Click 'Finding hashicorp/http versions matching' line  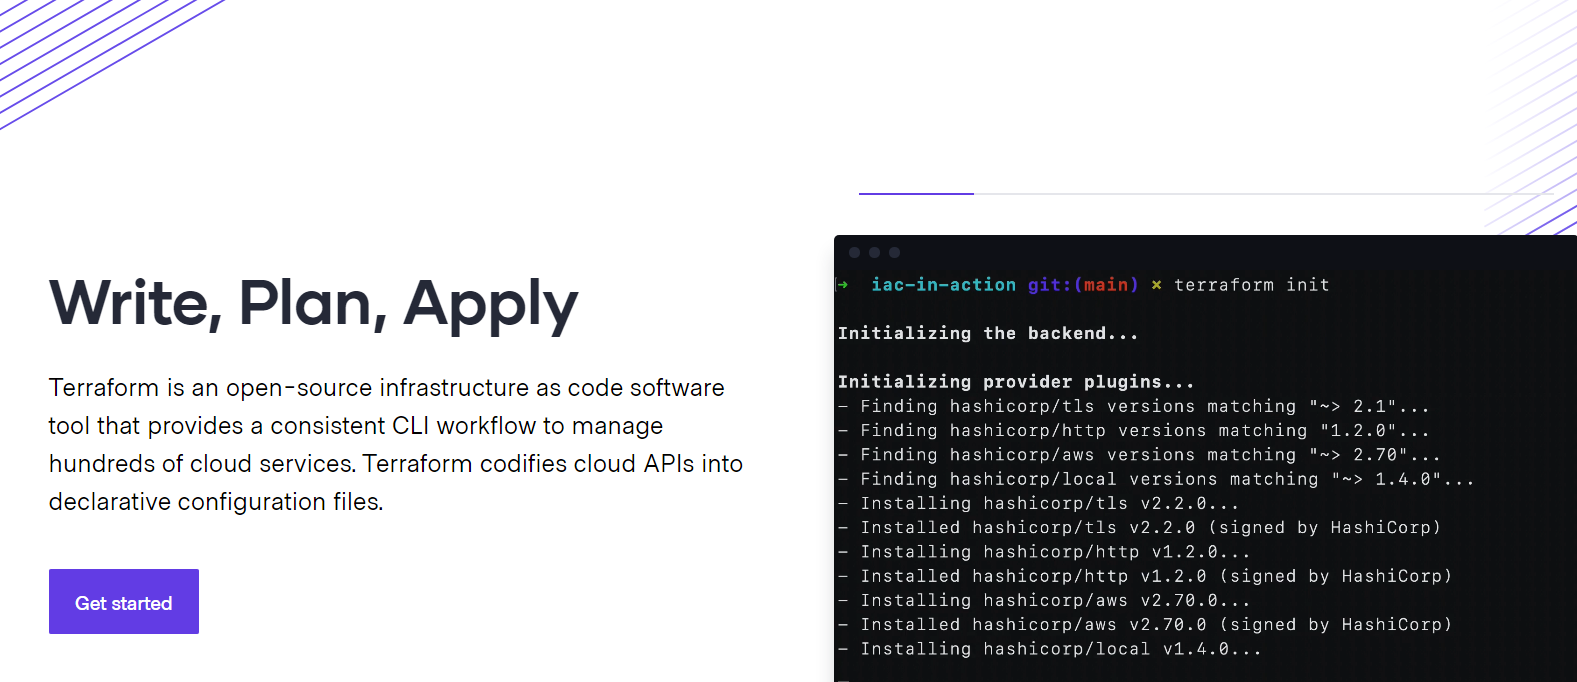pyautogui.click(x=1134, y=430)
